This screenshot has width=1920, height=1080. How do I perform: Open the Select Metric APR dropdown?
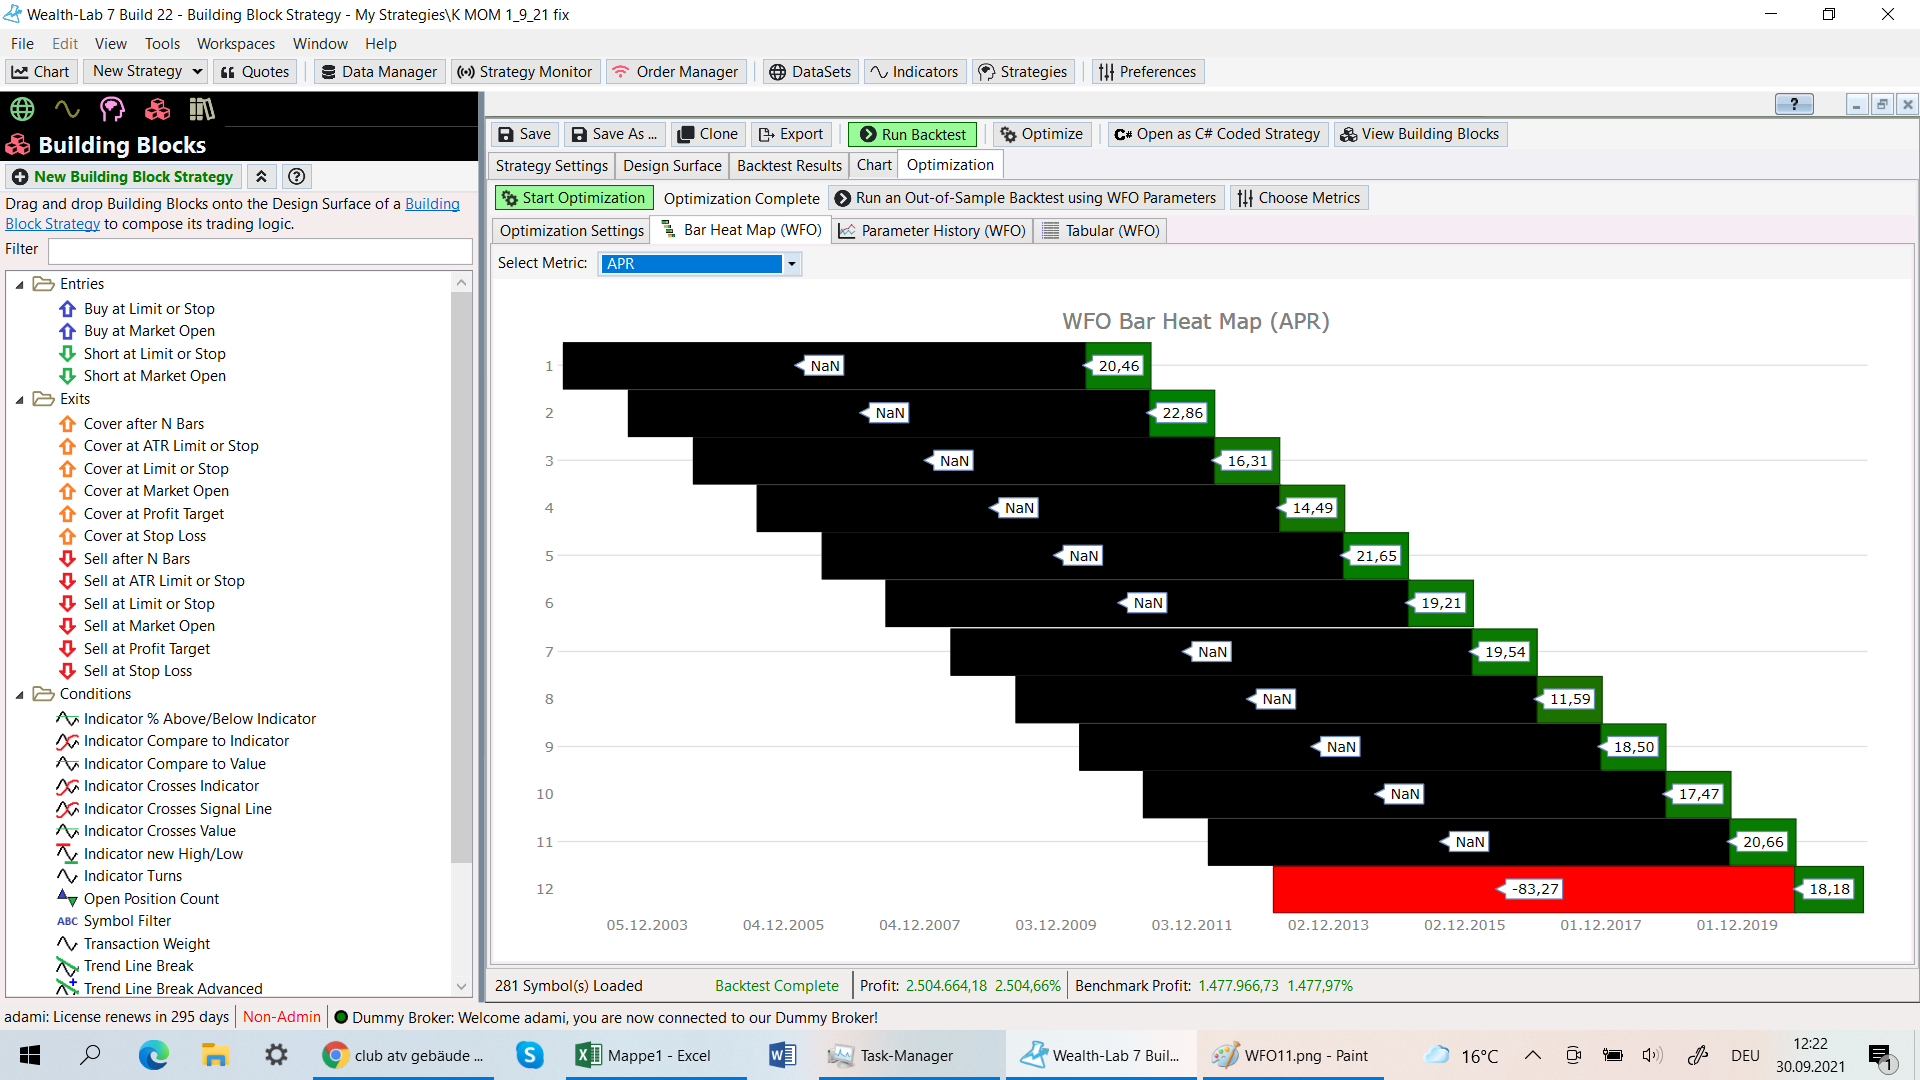[791, 264]
